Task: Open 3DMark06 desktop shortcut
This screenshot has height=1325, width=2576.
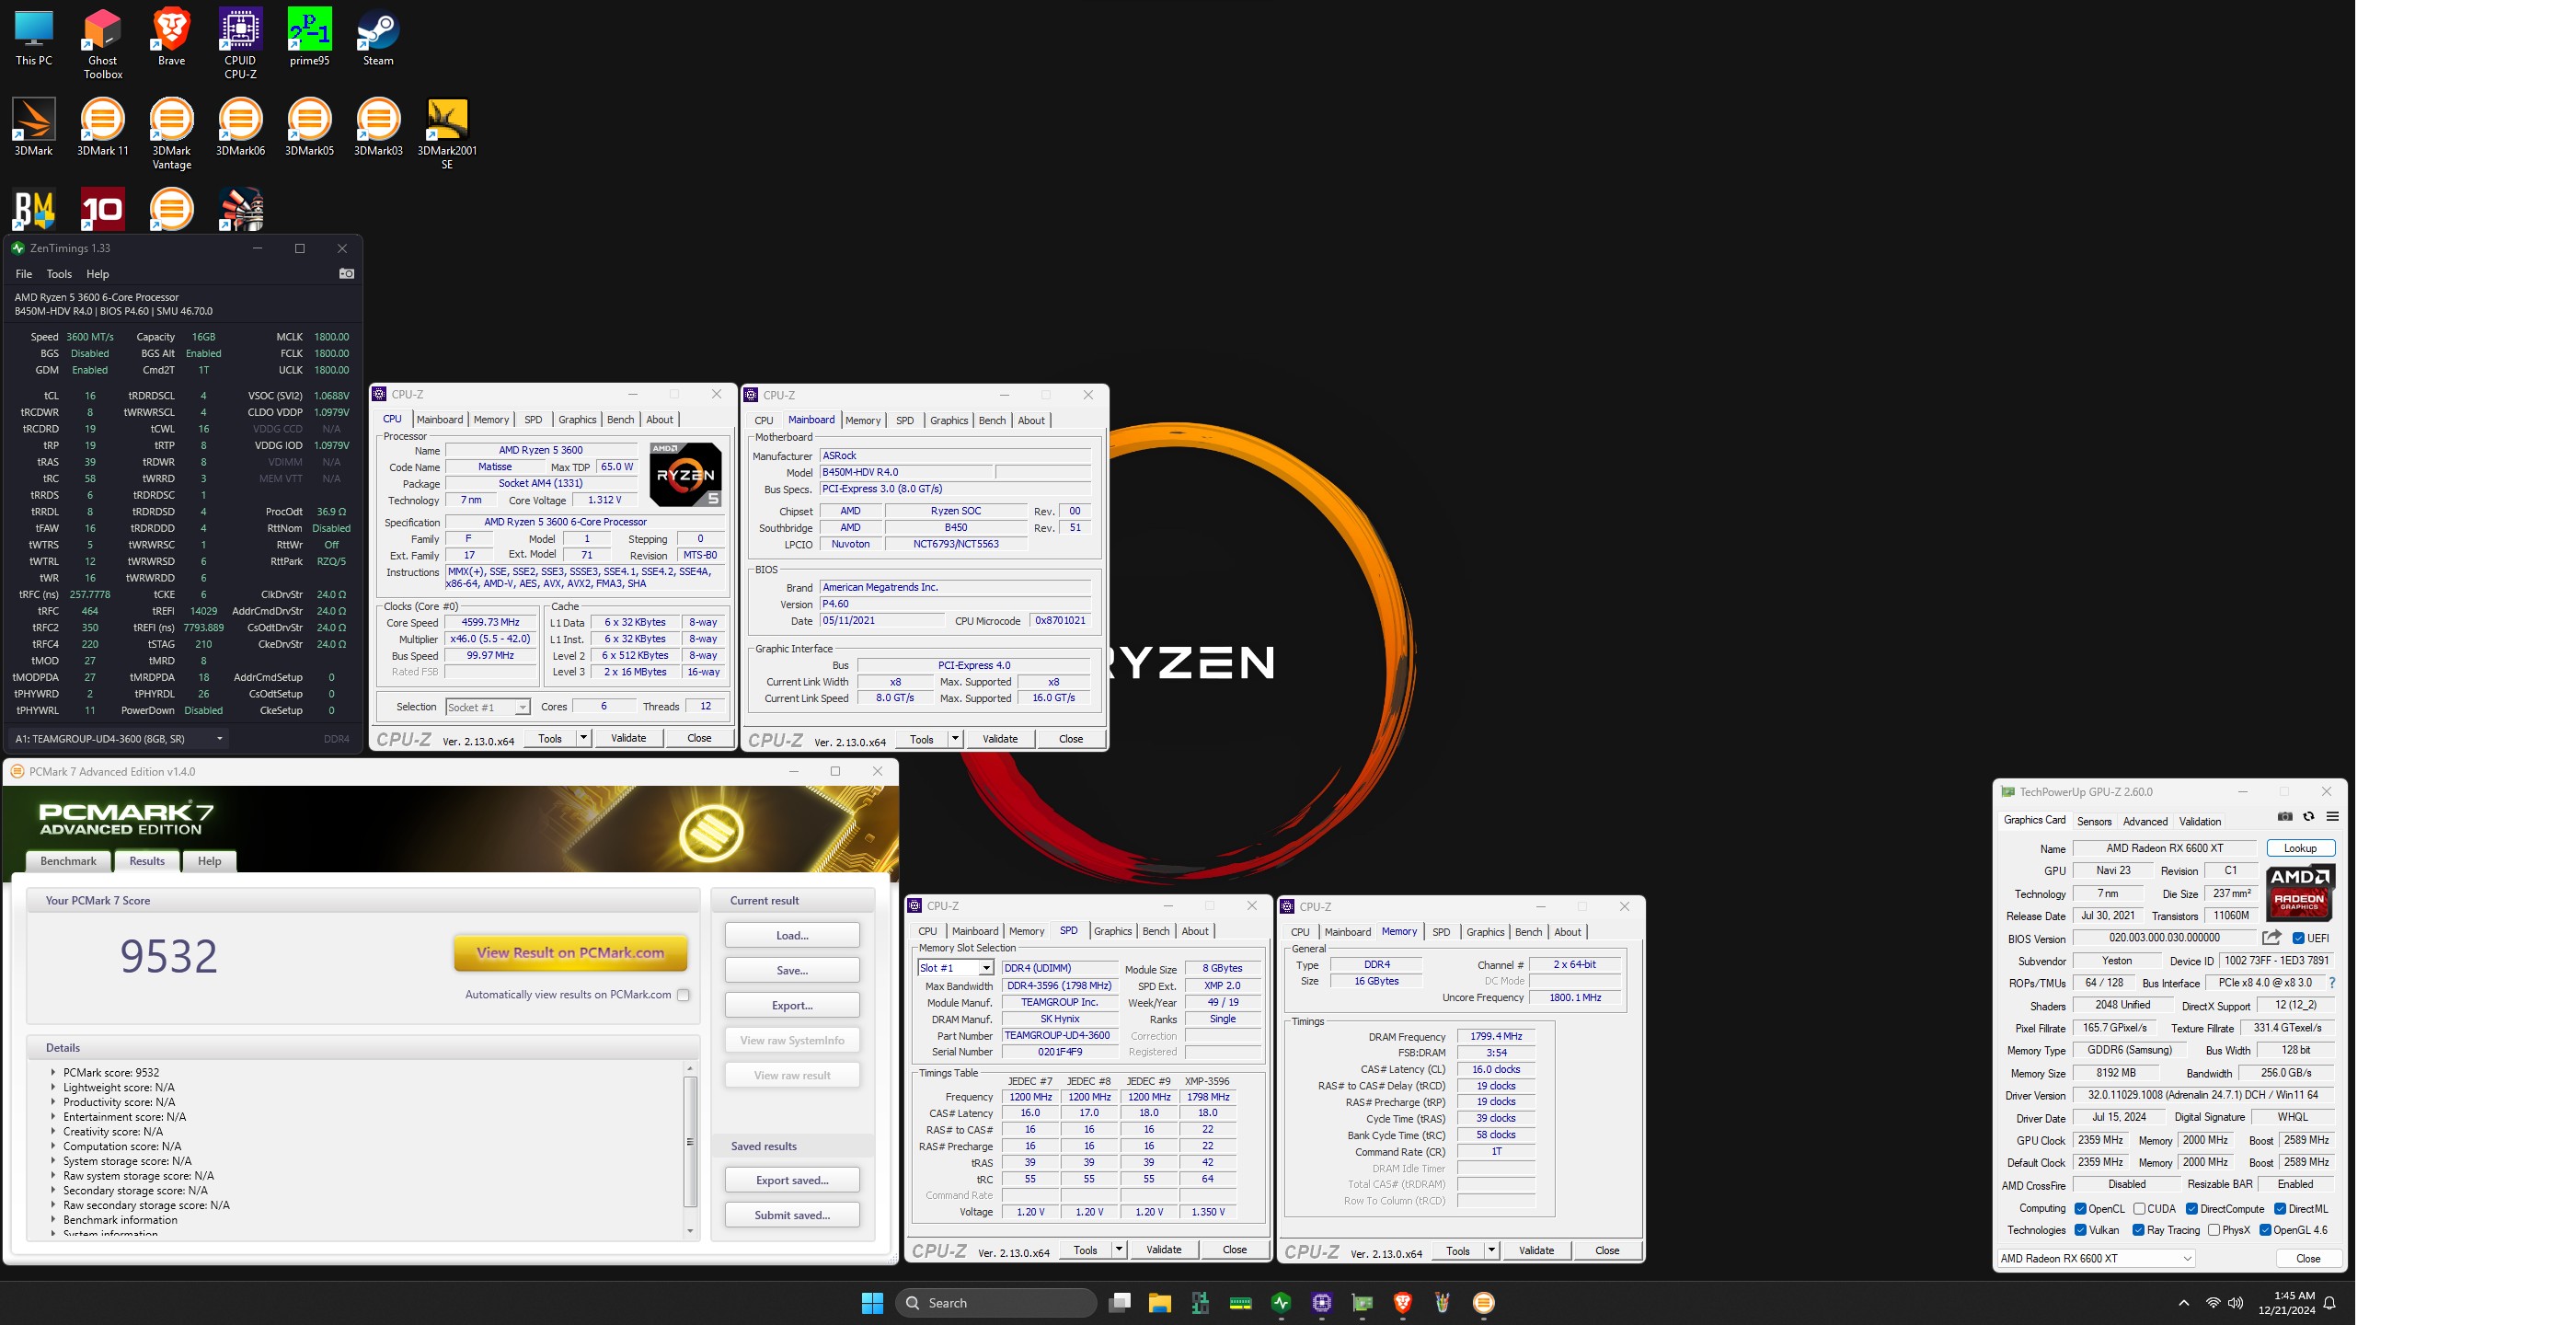Action: [240, 127]
